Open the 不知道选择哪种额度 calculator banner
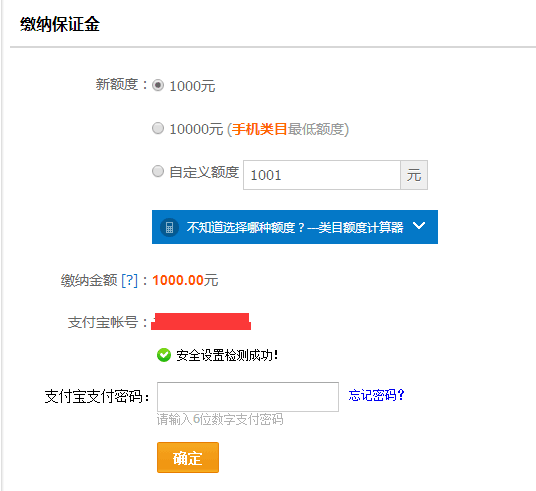This screenshot has width=536, height=491. pyautogui.click(x=295, y=227)
